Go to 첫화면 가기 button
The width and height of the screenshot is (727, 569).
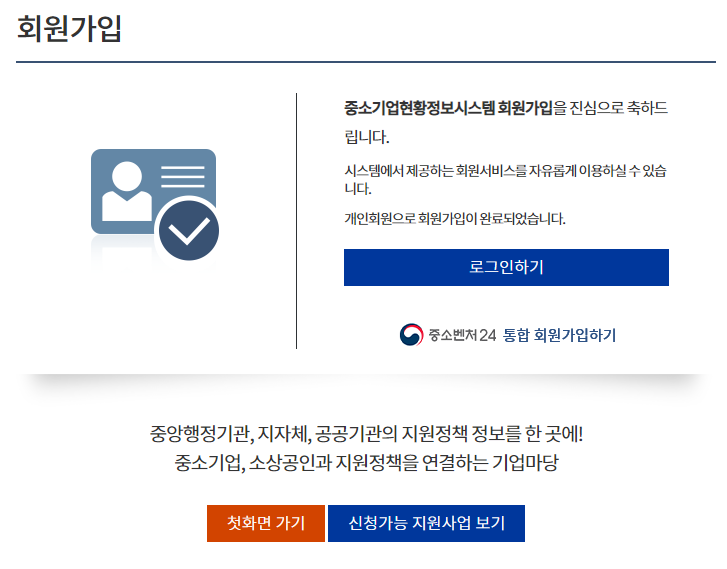click(x=266, y=523)
